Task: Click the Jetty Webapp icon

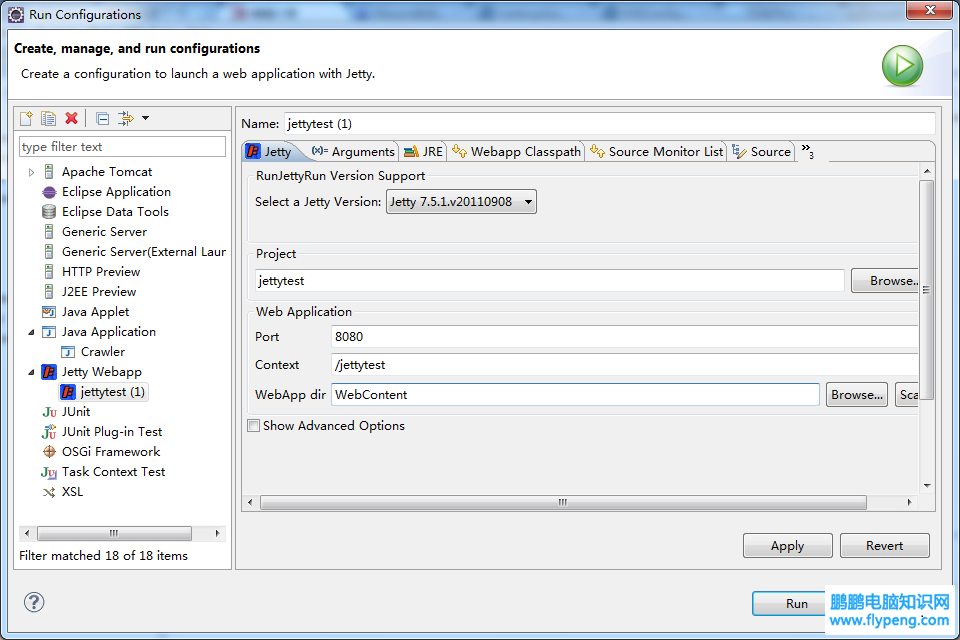Action: pyautogui.click(x=49, y=372)
